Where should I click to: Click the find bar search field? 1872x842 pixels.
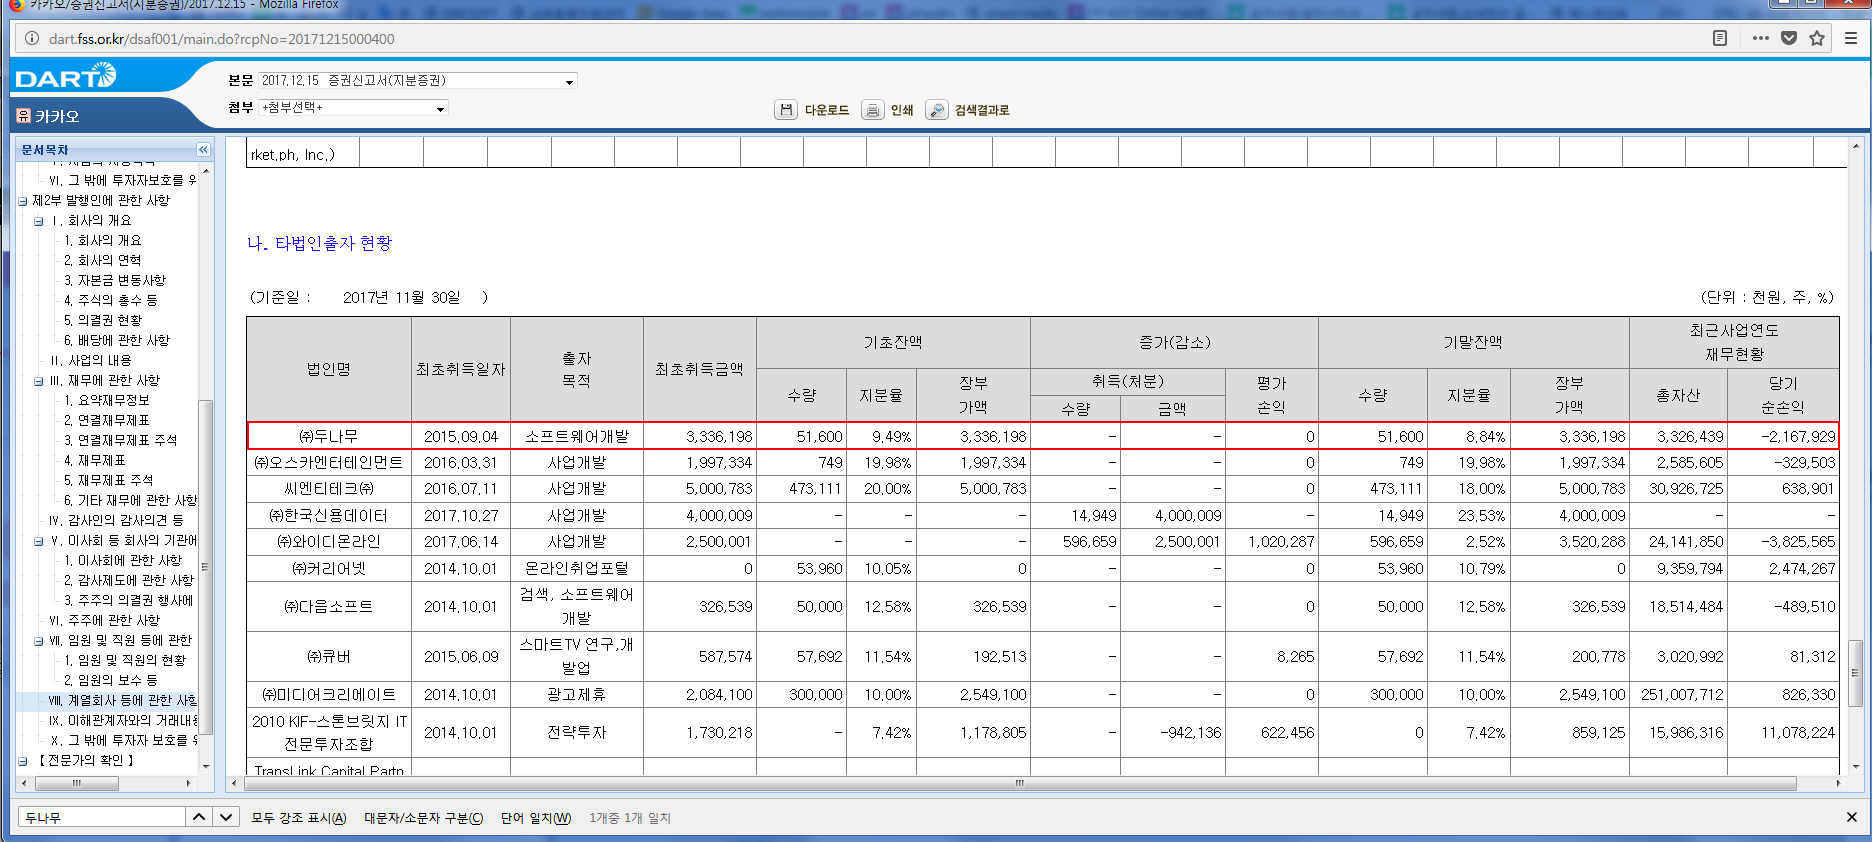click(x=102, y=817)
